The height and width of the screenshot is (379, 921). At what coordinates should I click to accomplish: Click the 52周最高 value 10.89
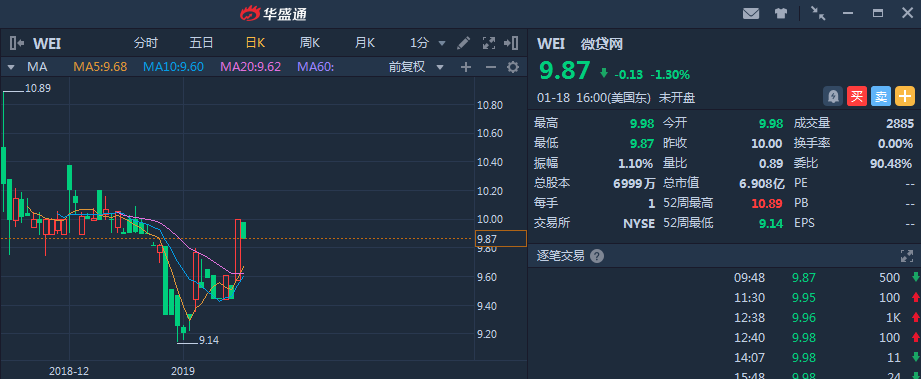click(767, 203)
